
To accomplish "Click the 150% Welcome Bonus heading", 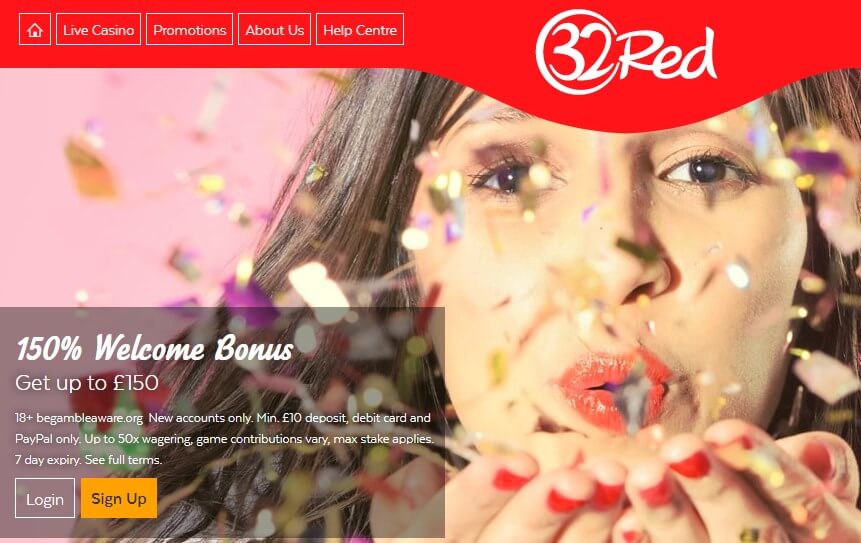I will 154,348.
